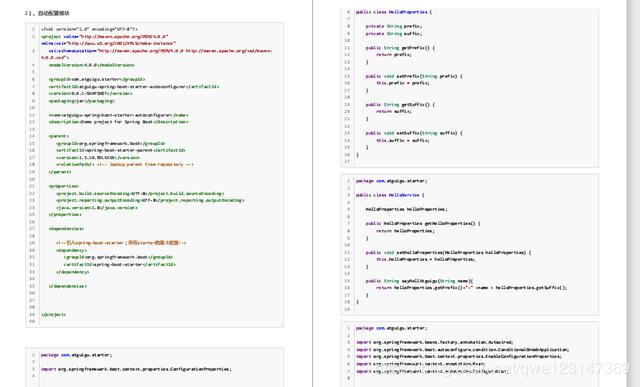Click the "public String getSuffix() {" line
This screenshot has width=640, height=387.
coord(400,105)
